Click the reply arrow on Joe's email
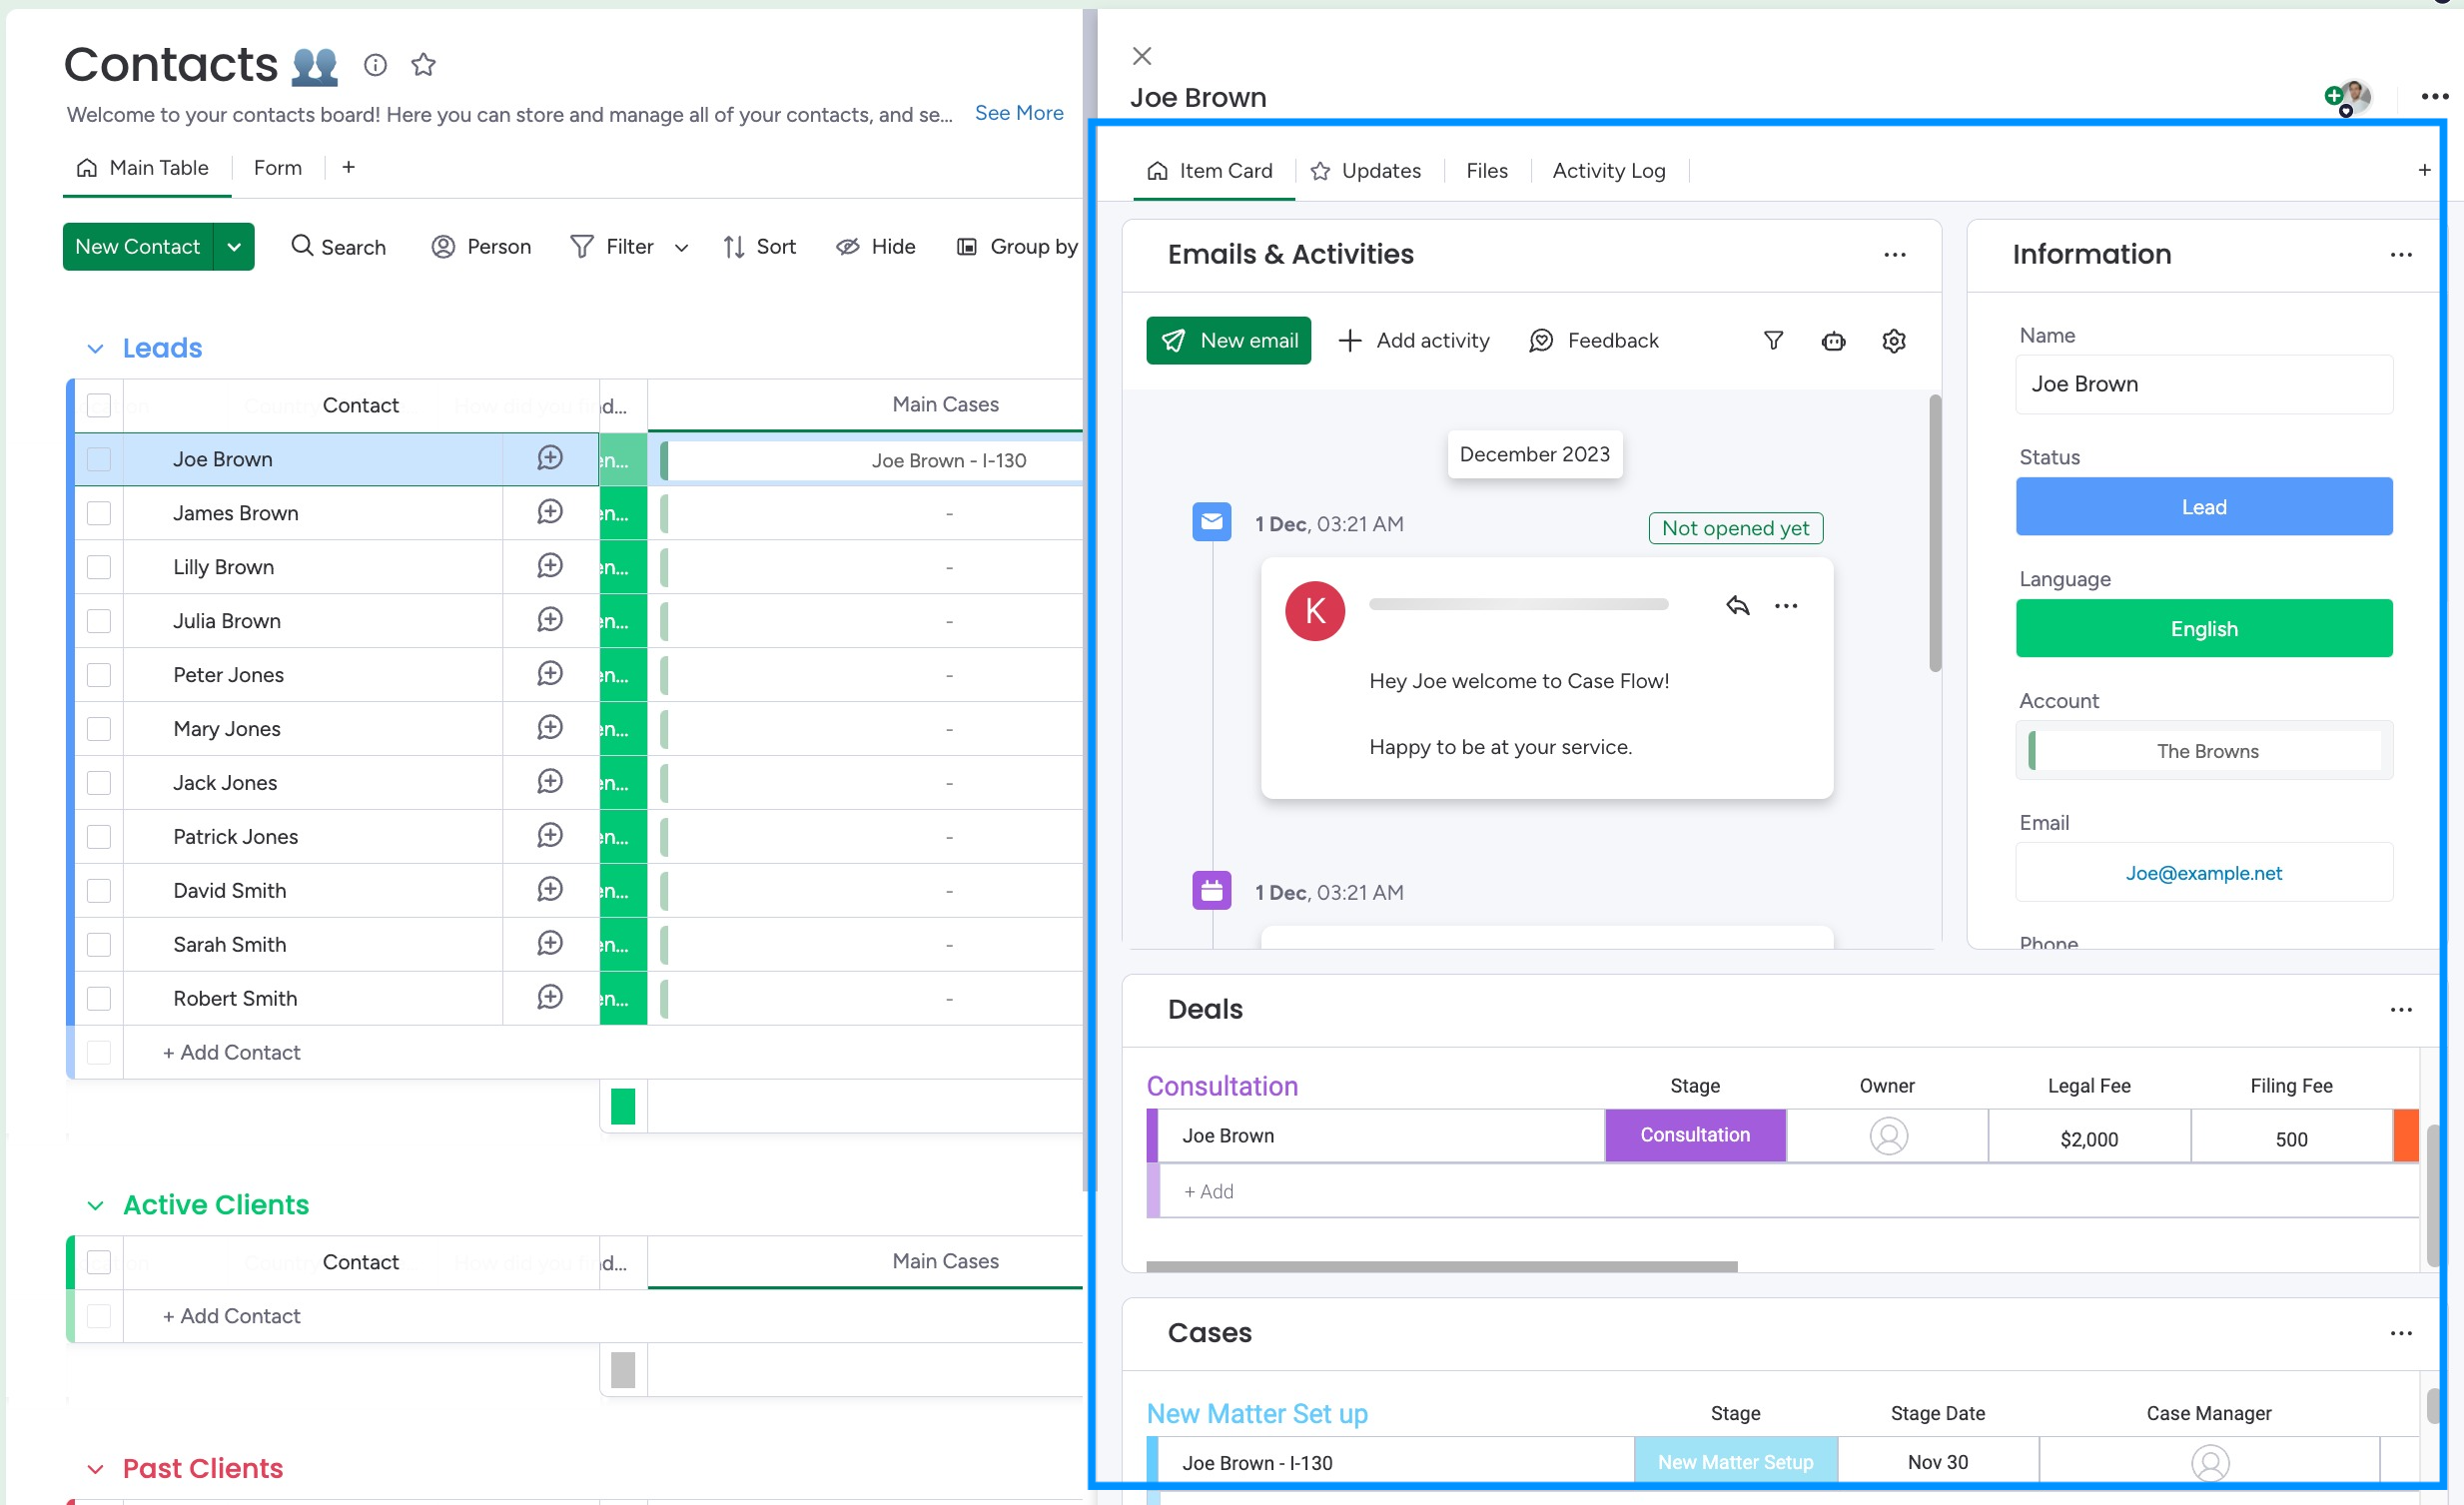 point(1737,604)
